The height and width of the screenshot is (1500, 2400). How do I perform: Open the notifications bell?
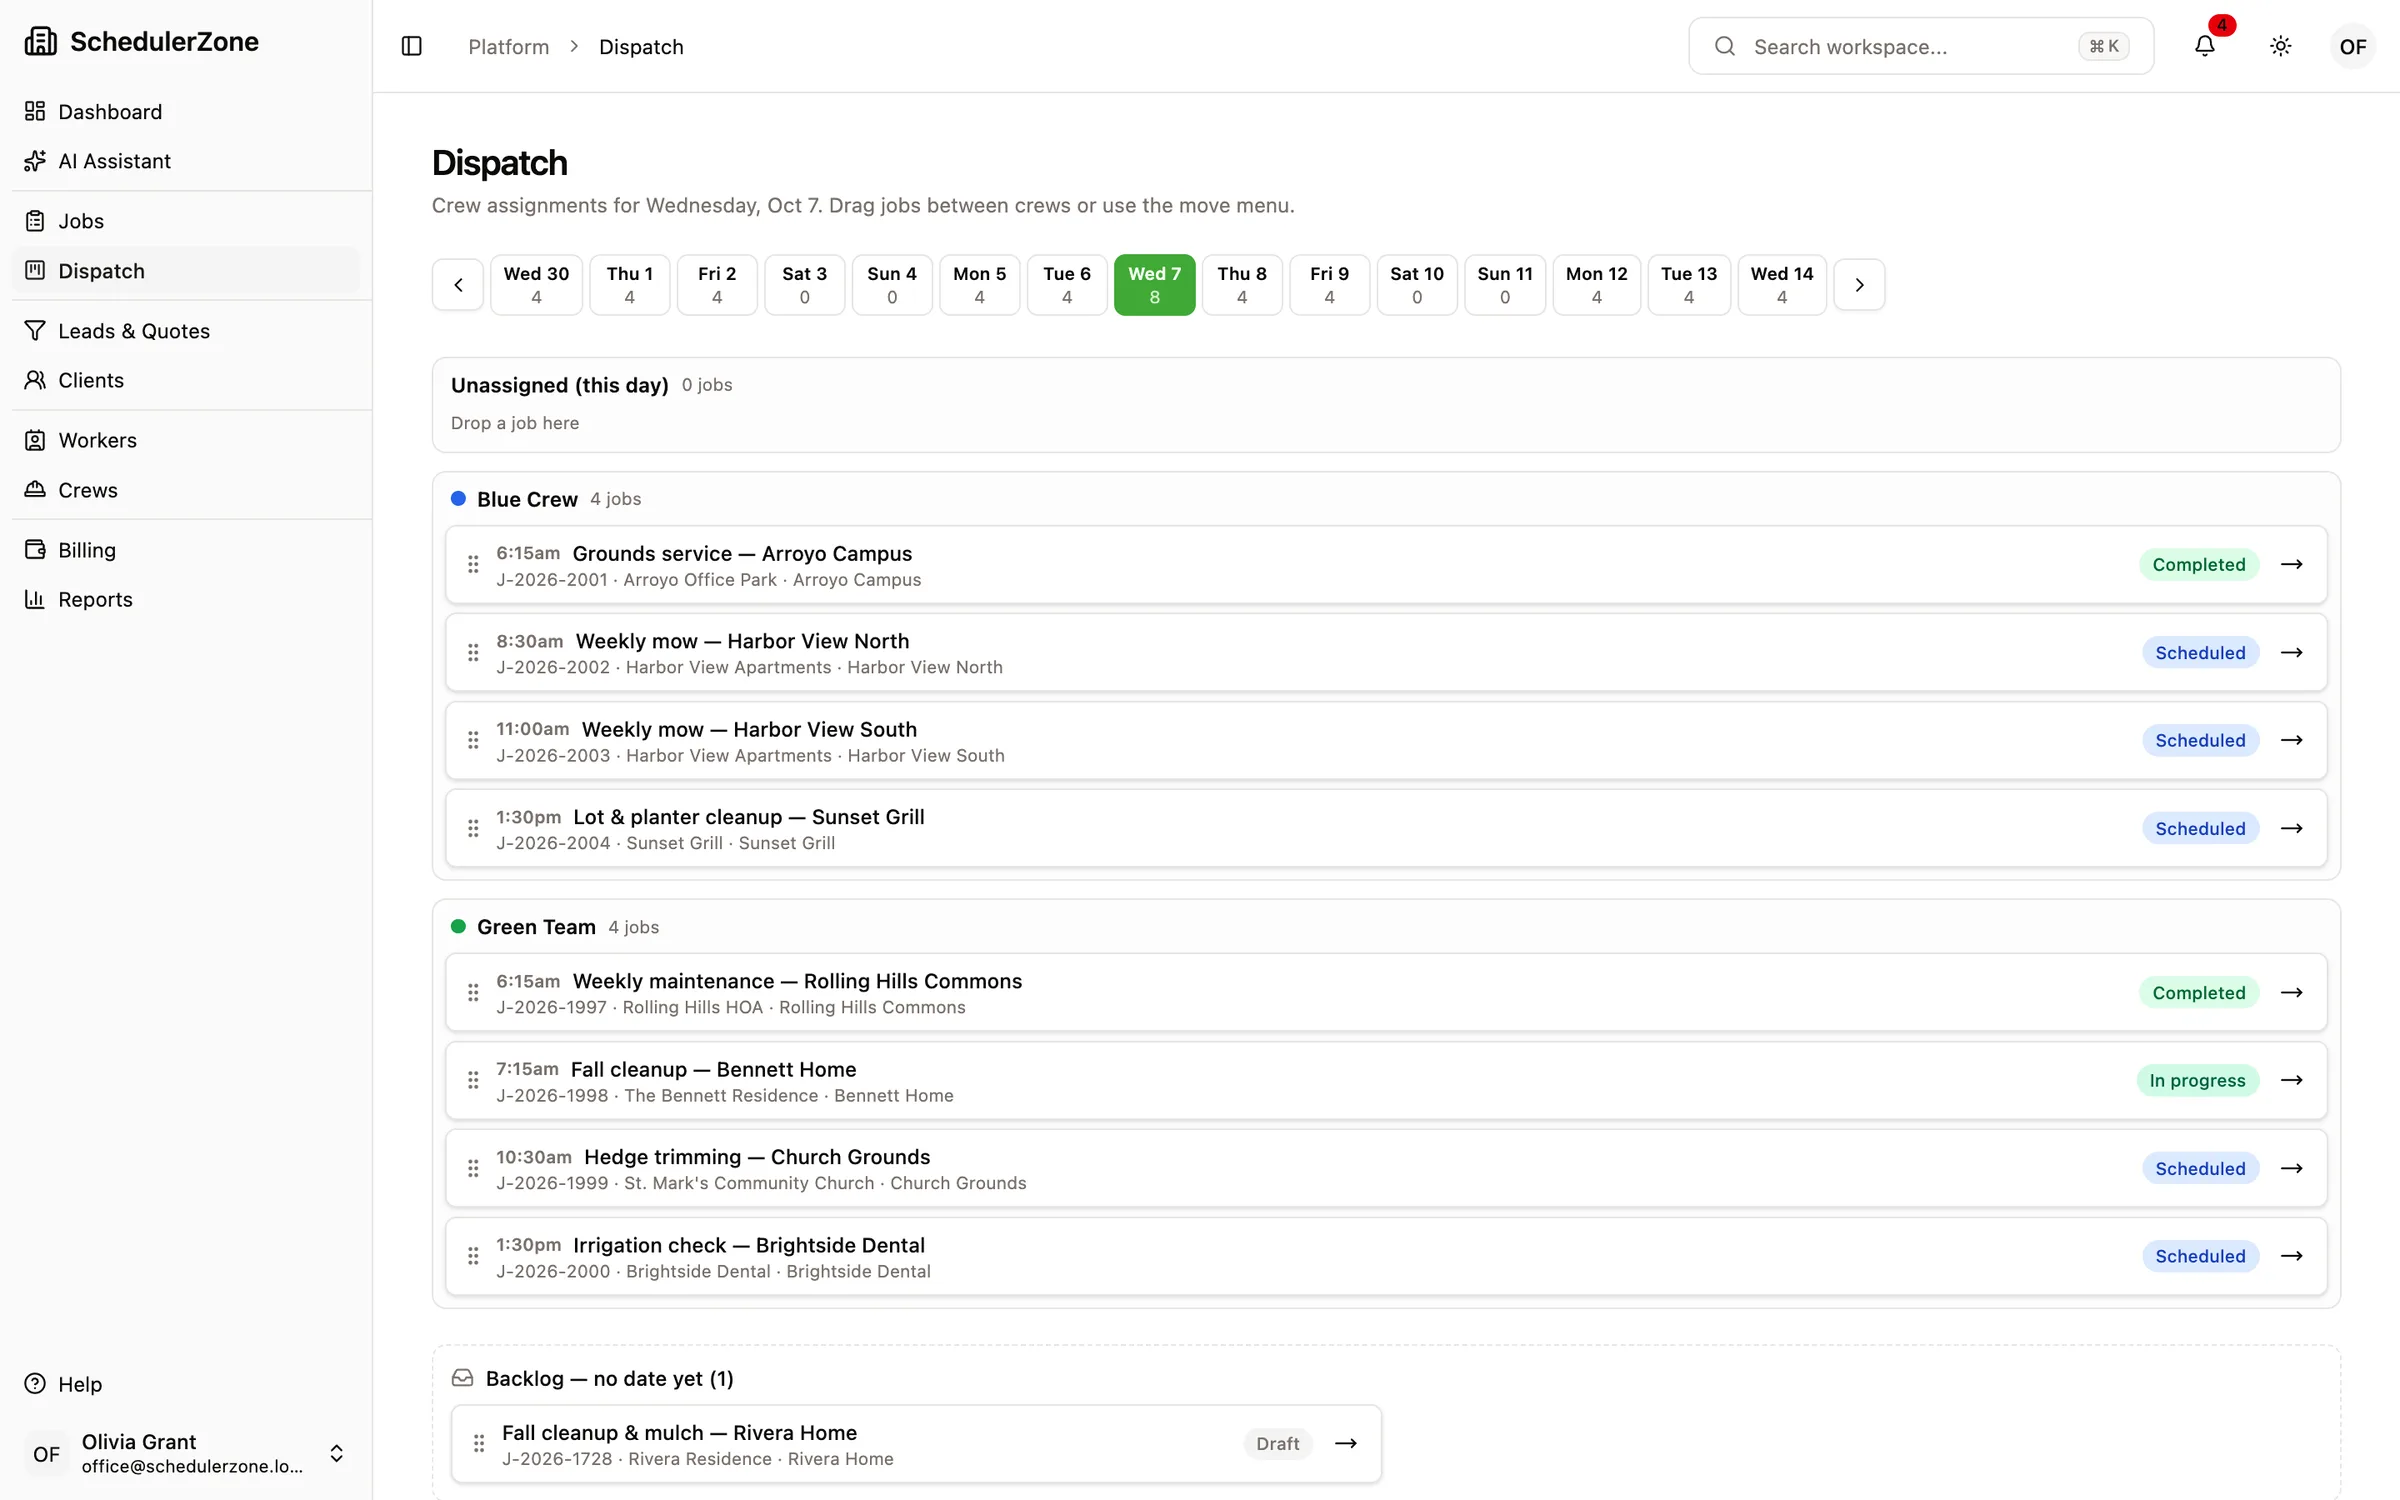click(2205, 46)
